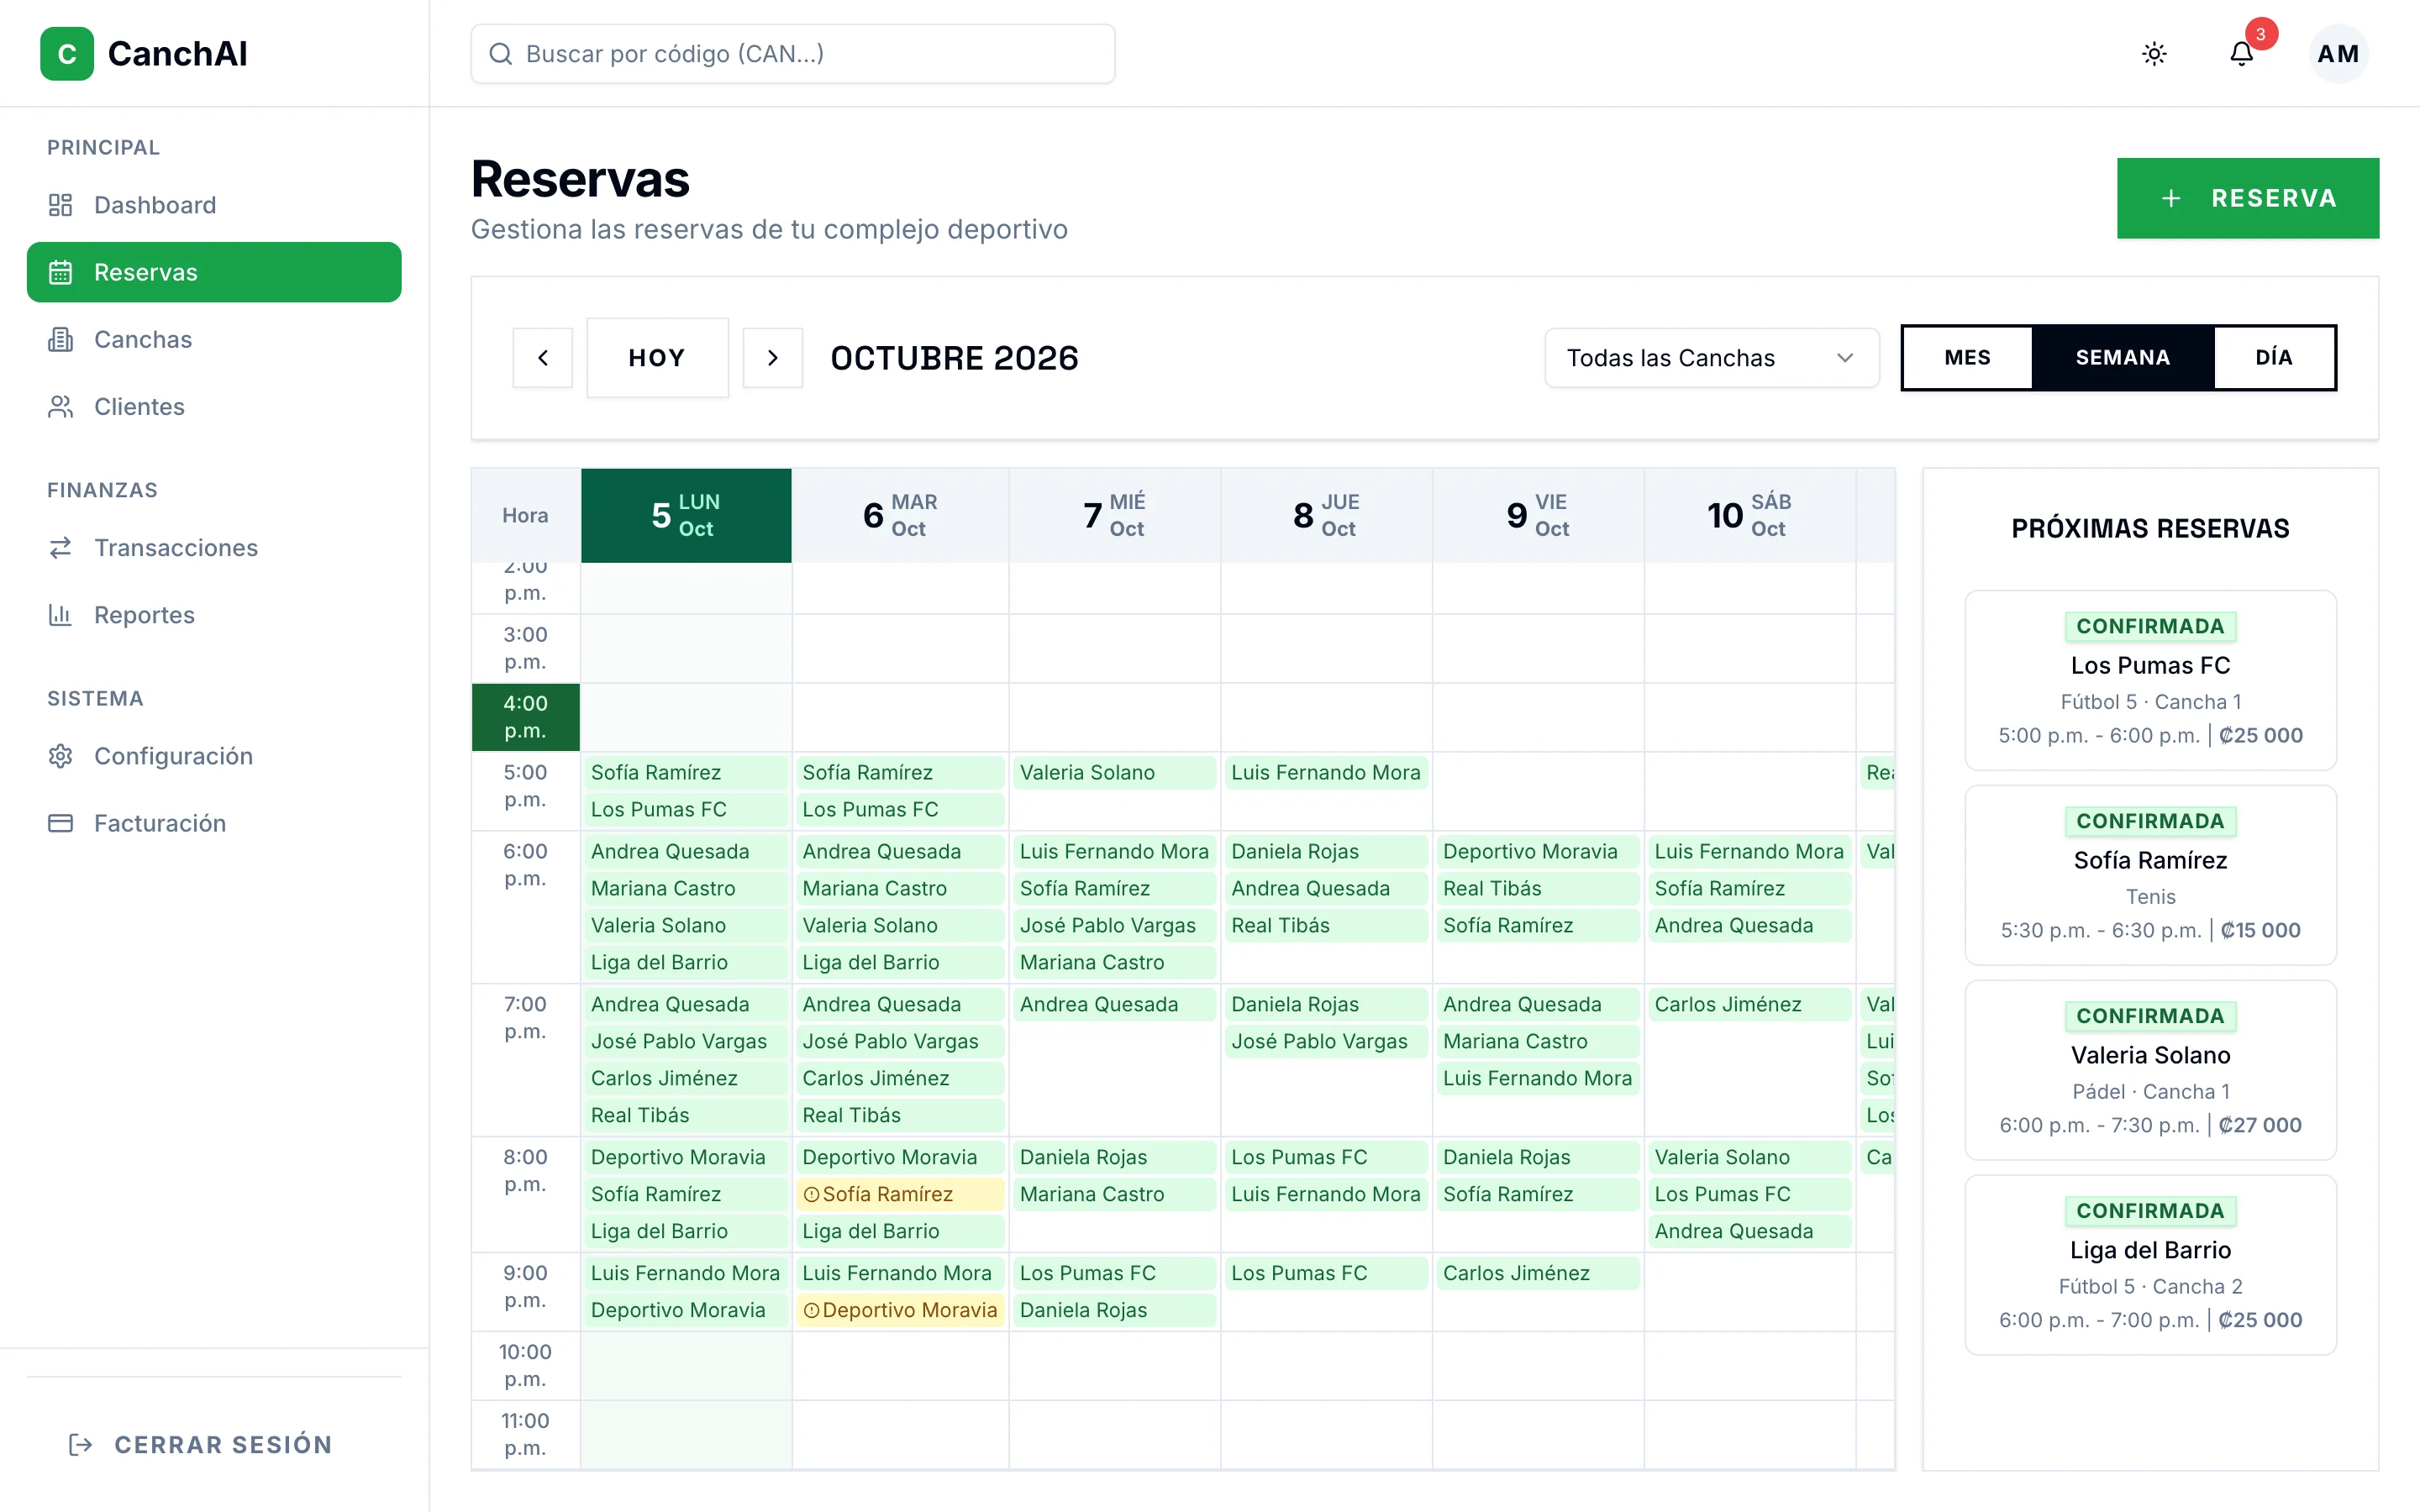Click the AM user avatar
Viewport: 2420px width, 1512px height.
(2338, 54)
